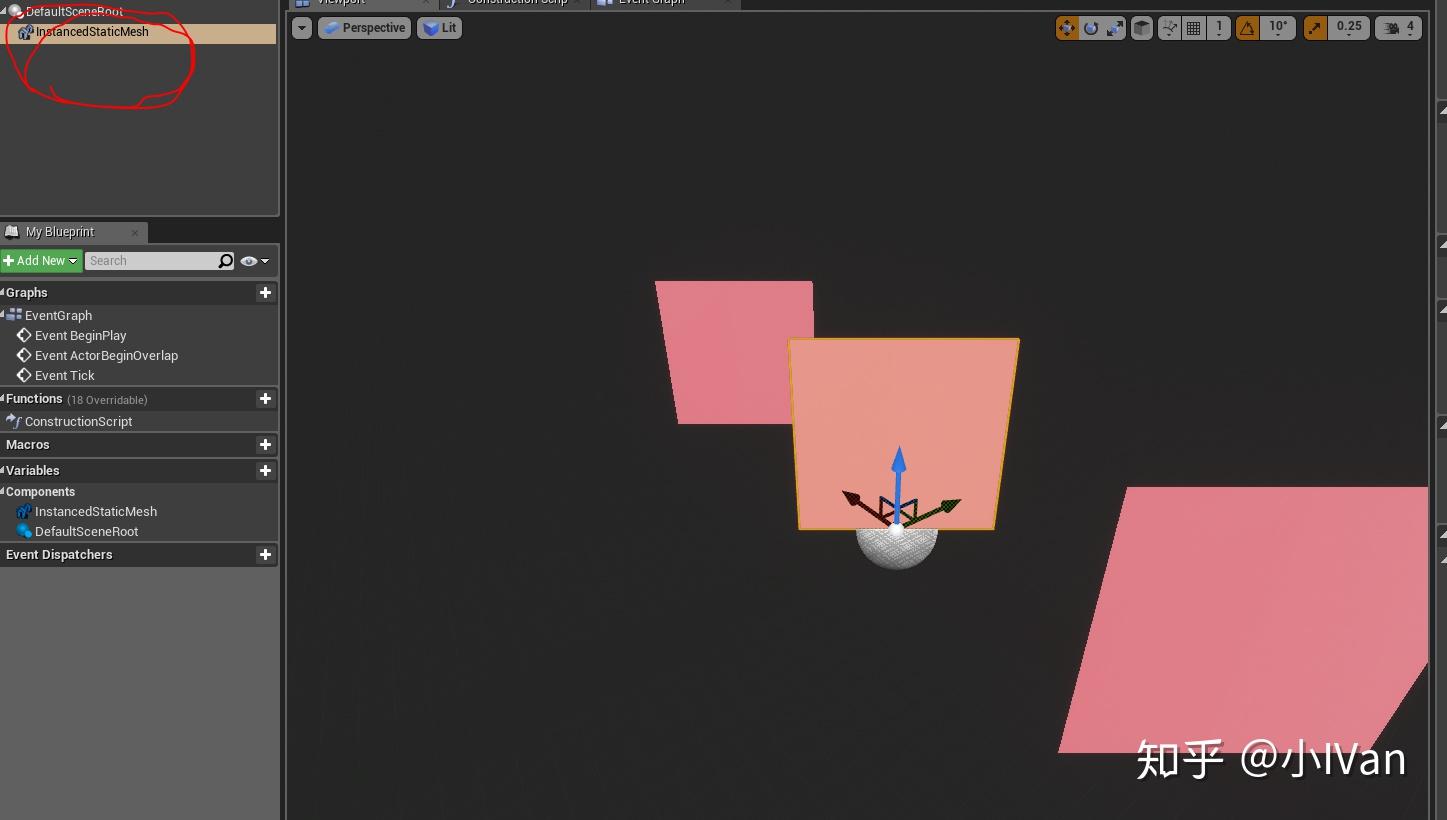
Task: Open the viewport options arrow beside Perspective
Action: click(x=302, y=28)
